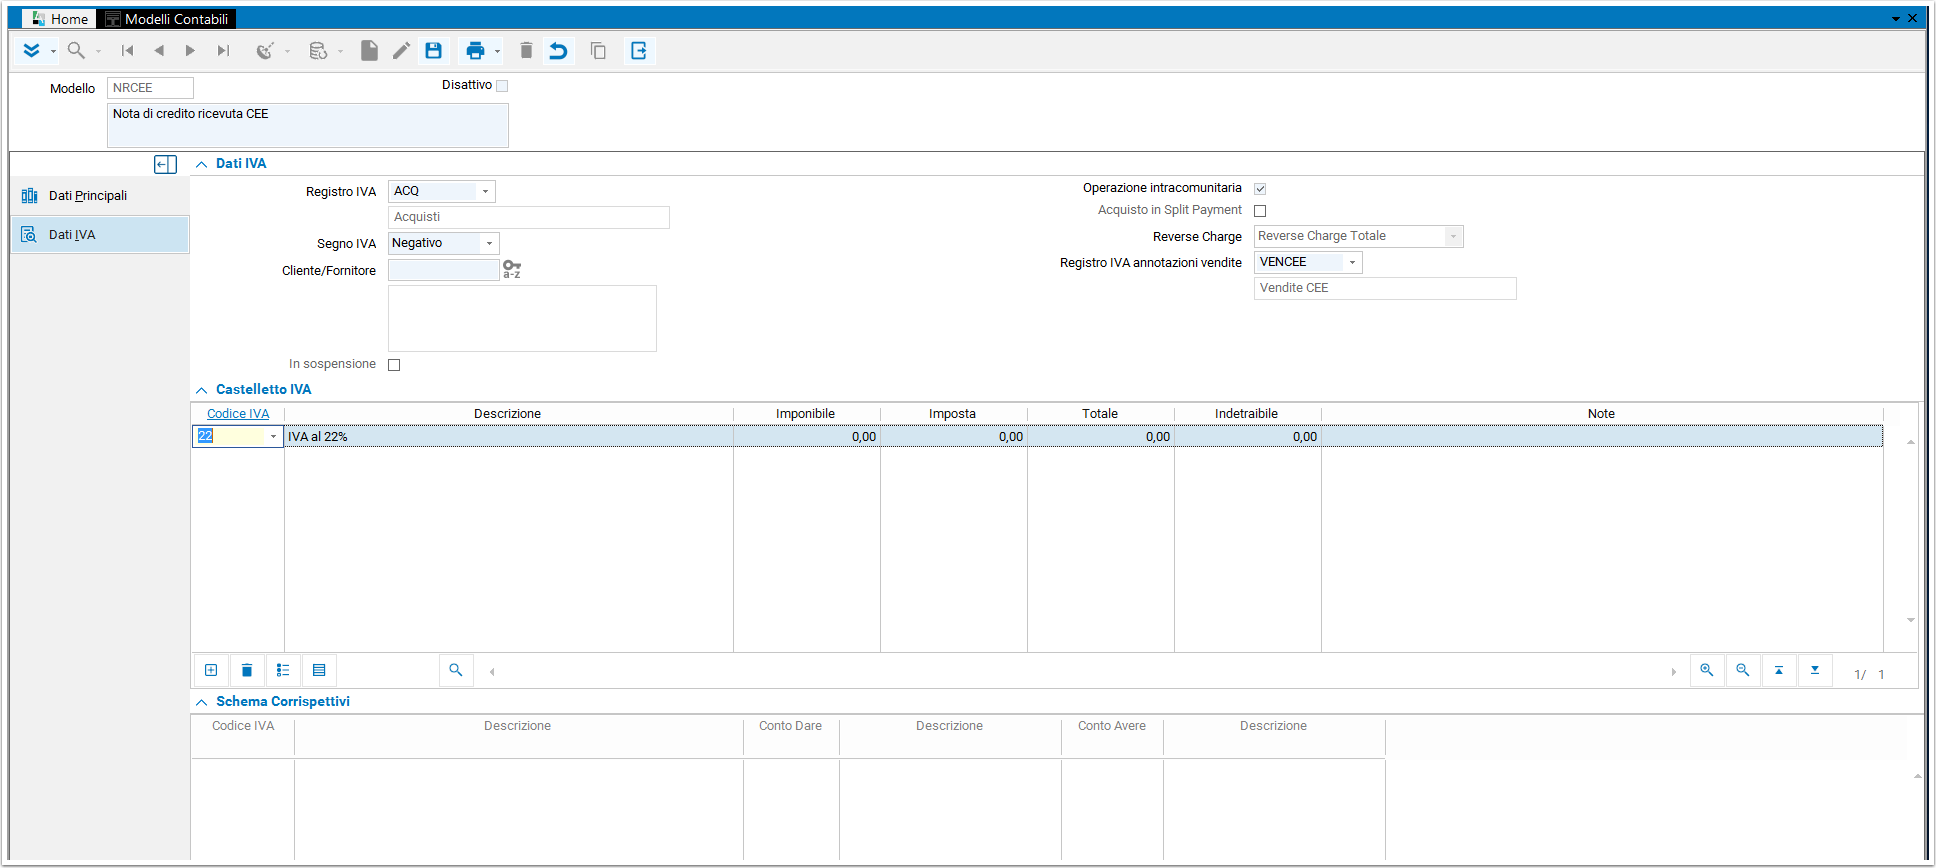Click the Modello code input field
The height and width of the screenshot is (868, 1936).
[150, 88]
